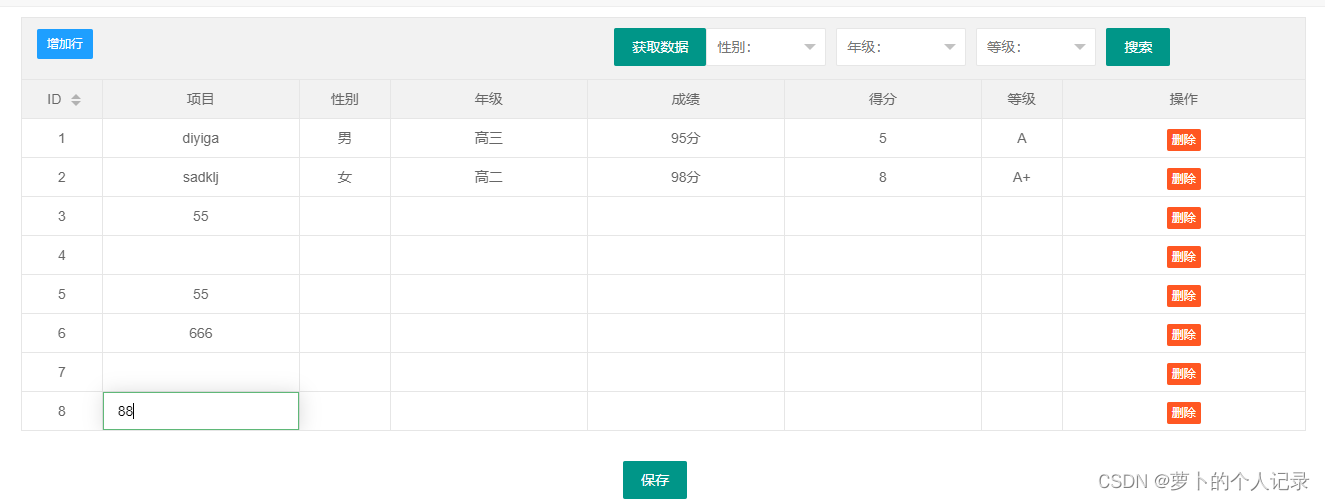Click the ID column sort arrows
Image resolution: width=1325 pixels, height=501 pixels.
pyautogui.click(x=76, y=100)
